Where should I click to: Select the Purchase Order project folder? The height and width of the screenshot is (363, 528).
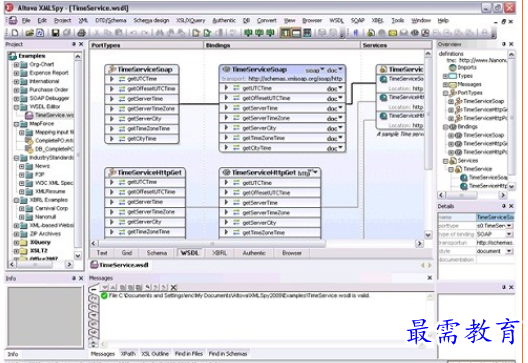click(x=48, y=90)
